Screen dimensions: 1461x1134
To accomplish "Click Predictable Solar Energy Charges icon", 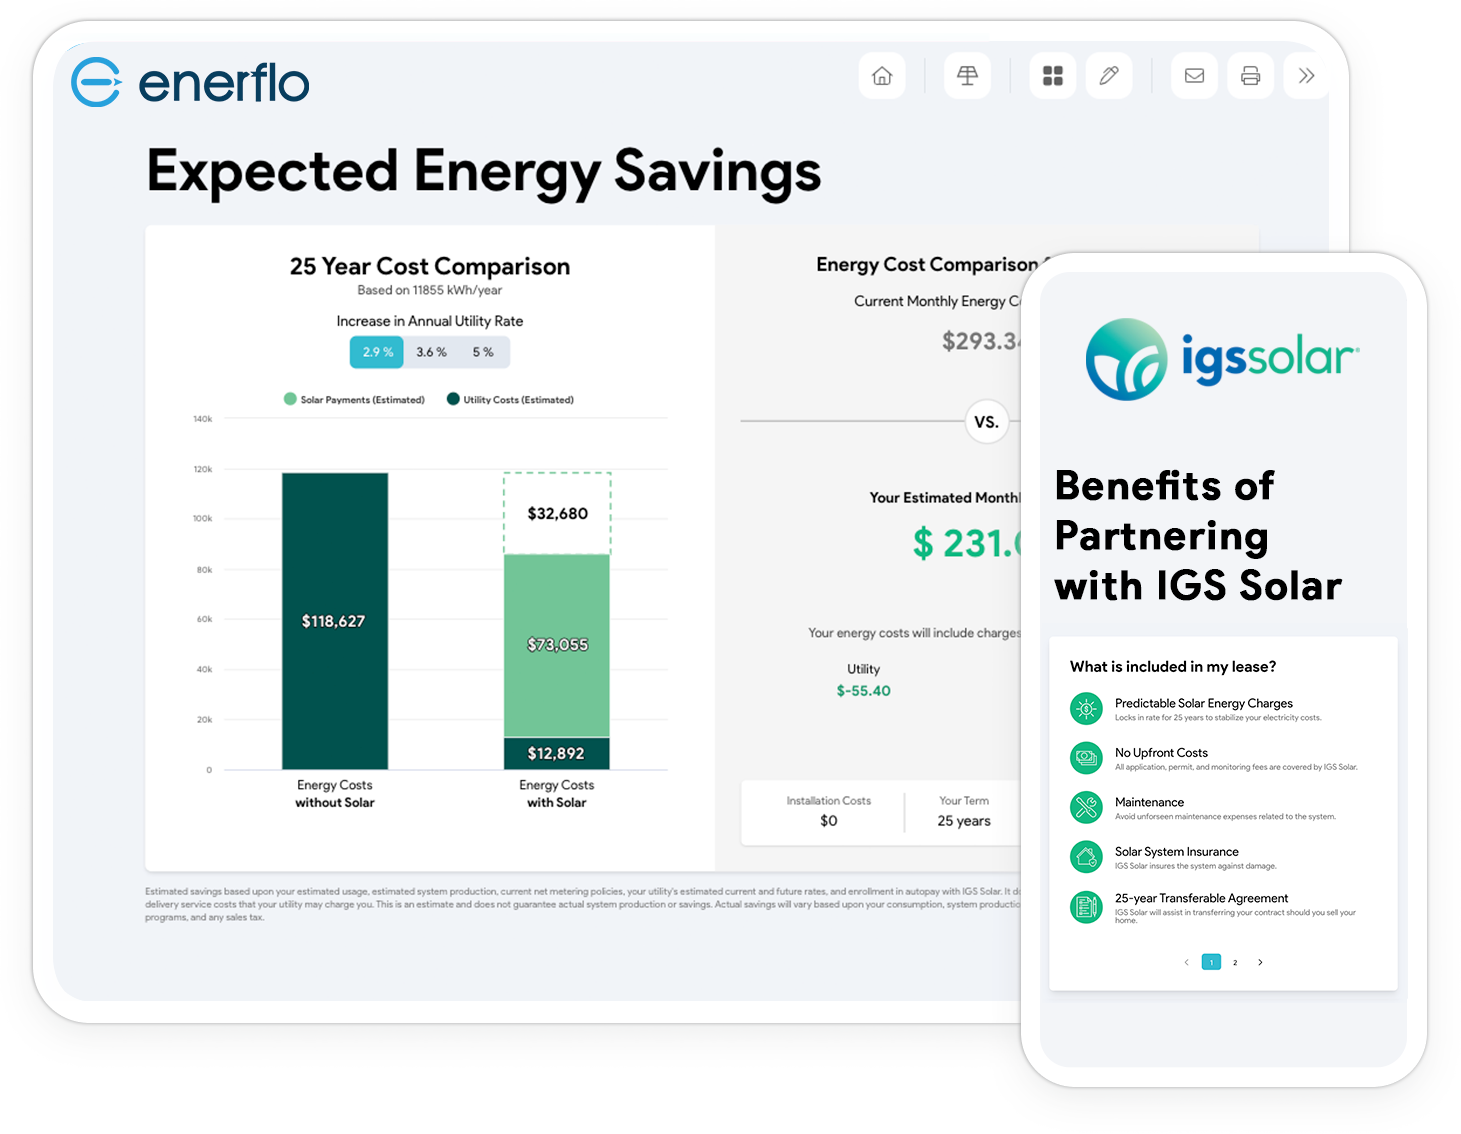I will (1086, 709).
